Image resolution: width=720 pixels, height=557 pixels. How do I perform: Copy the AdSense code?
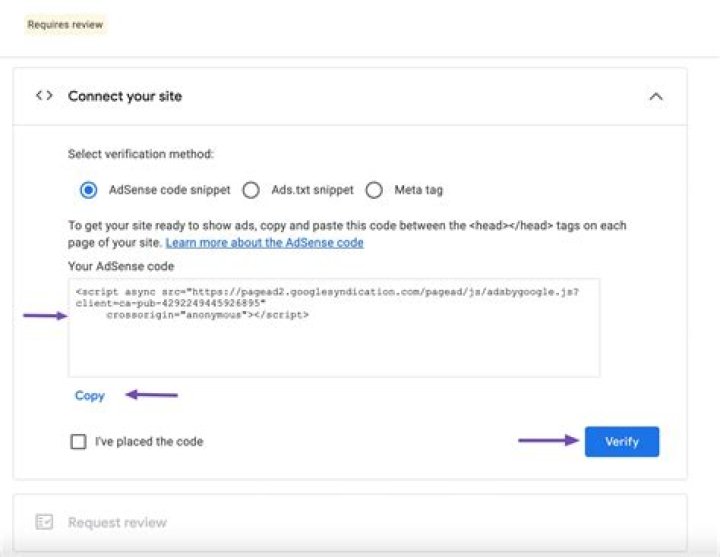coord(90,395)
